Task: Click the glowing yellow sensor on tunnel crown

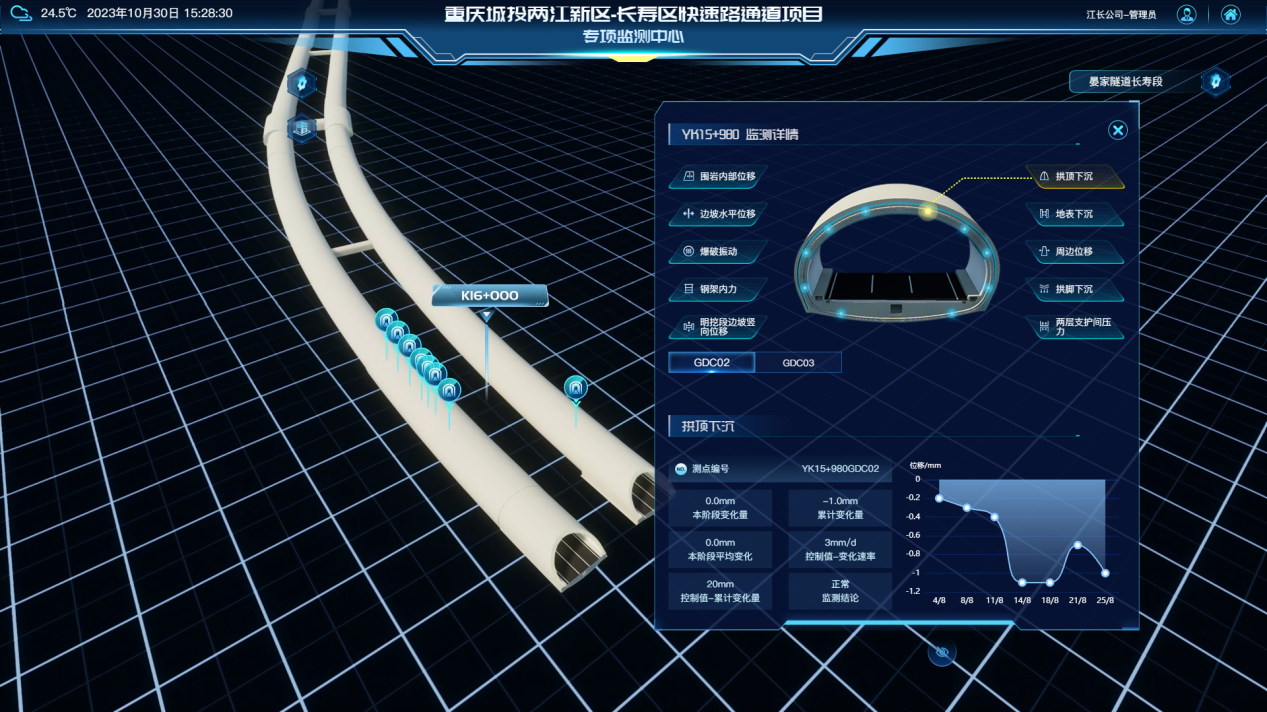Action: tap(927, 211)
